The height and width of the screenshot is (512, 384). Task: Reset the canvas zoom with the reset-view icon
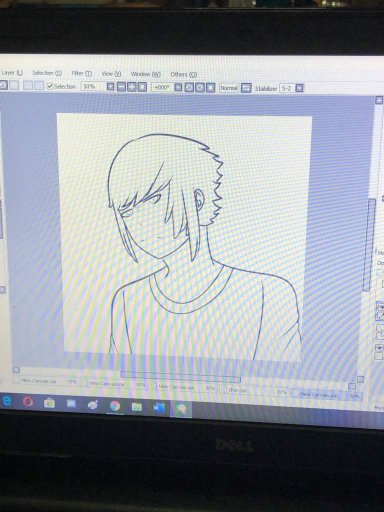[x=142, y=87]
